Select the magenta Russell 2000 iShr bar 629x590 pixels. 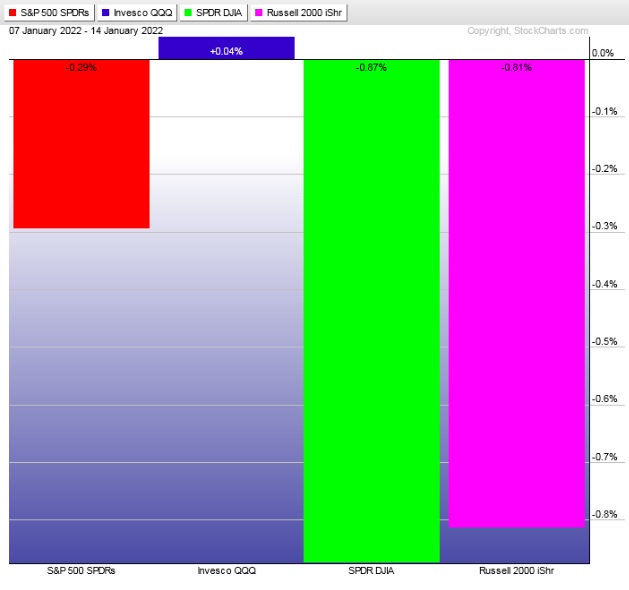tap(517, 294)
